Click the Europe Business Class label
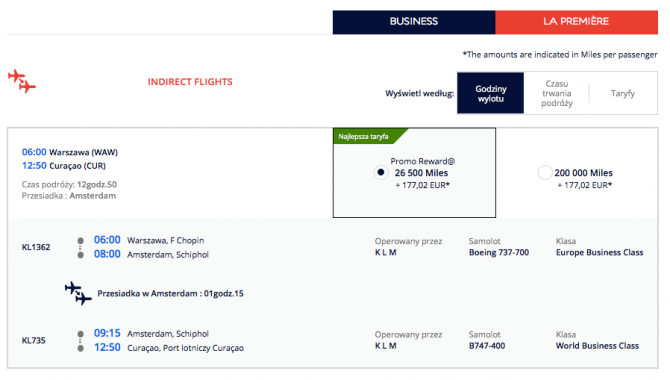Viewport: 670px width, 380px height. click(599, 252)
